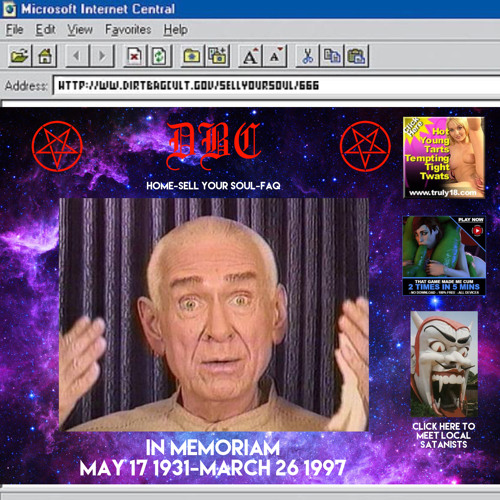
Task: Click the Paste clipboard icon
Action: point(357,56)
